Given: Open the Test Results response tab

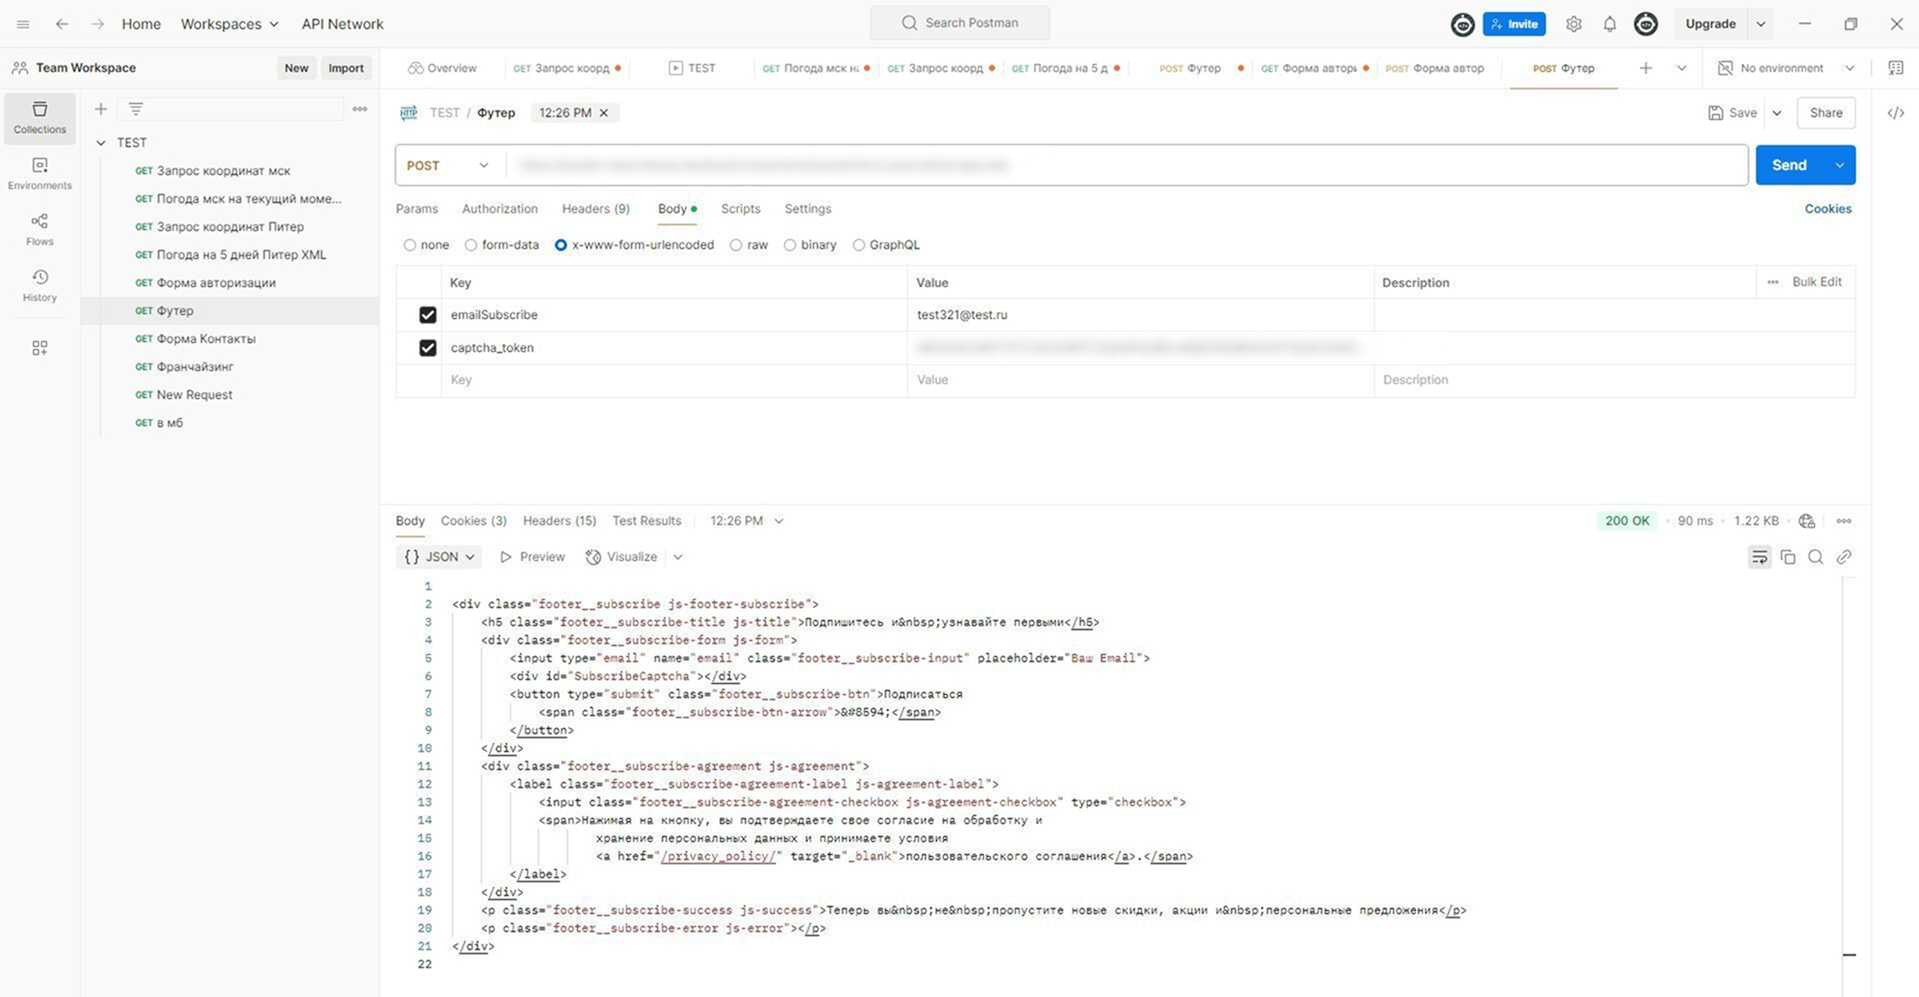Looking at the screenshot, I should click(x=646, y=521).
